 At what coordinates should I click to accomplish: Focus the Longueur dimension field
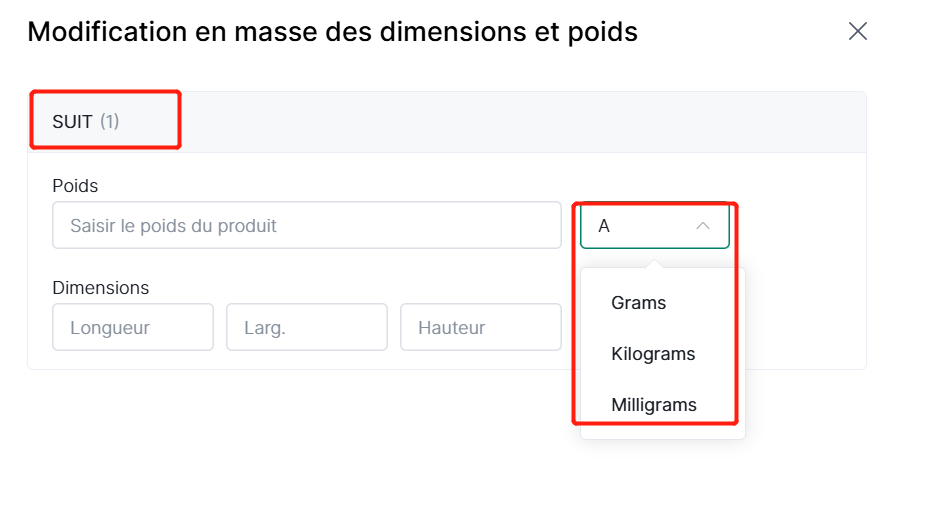tap(133, 328)
